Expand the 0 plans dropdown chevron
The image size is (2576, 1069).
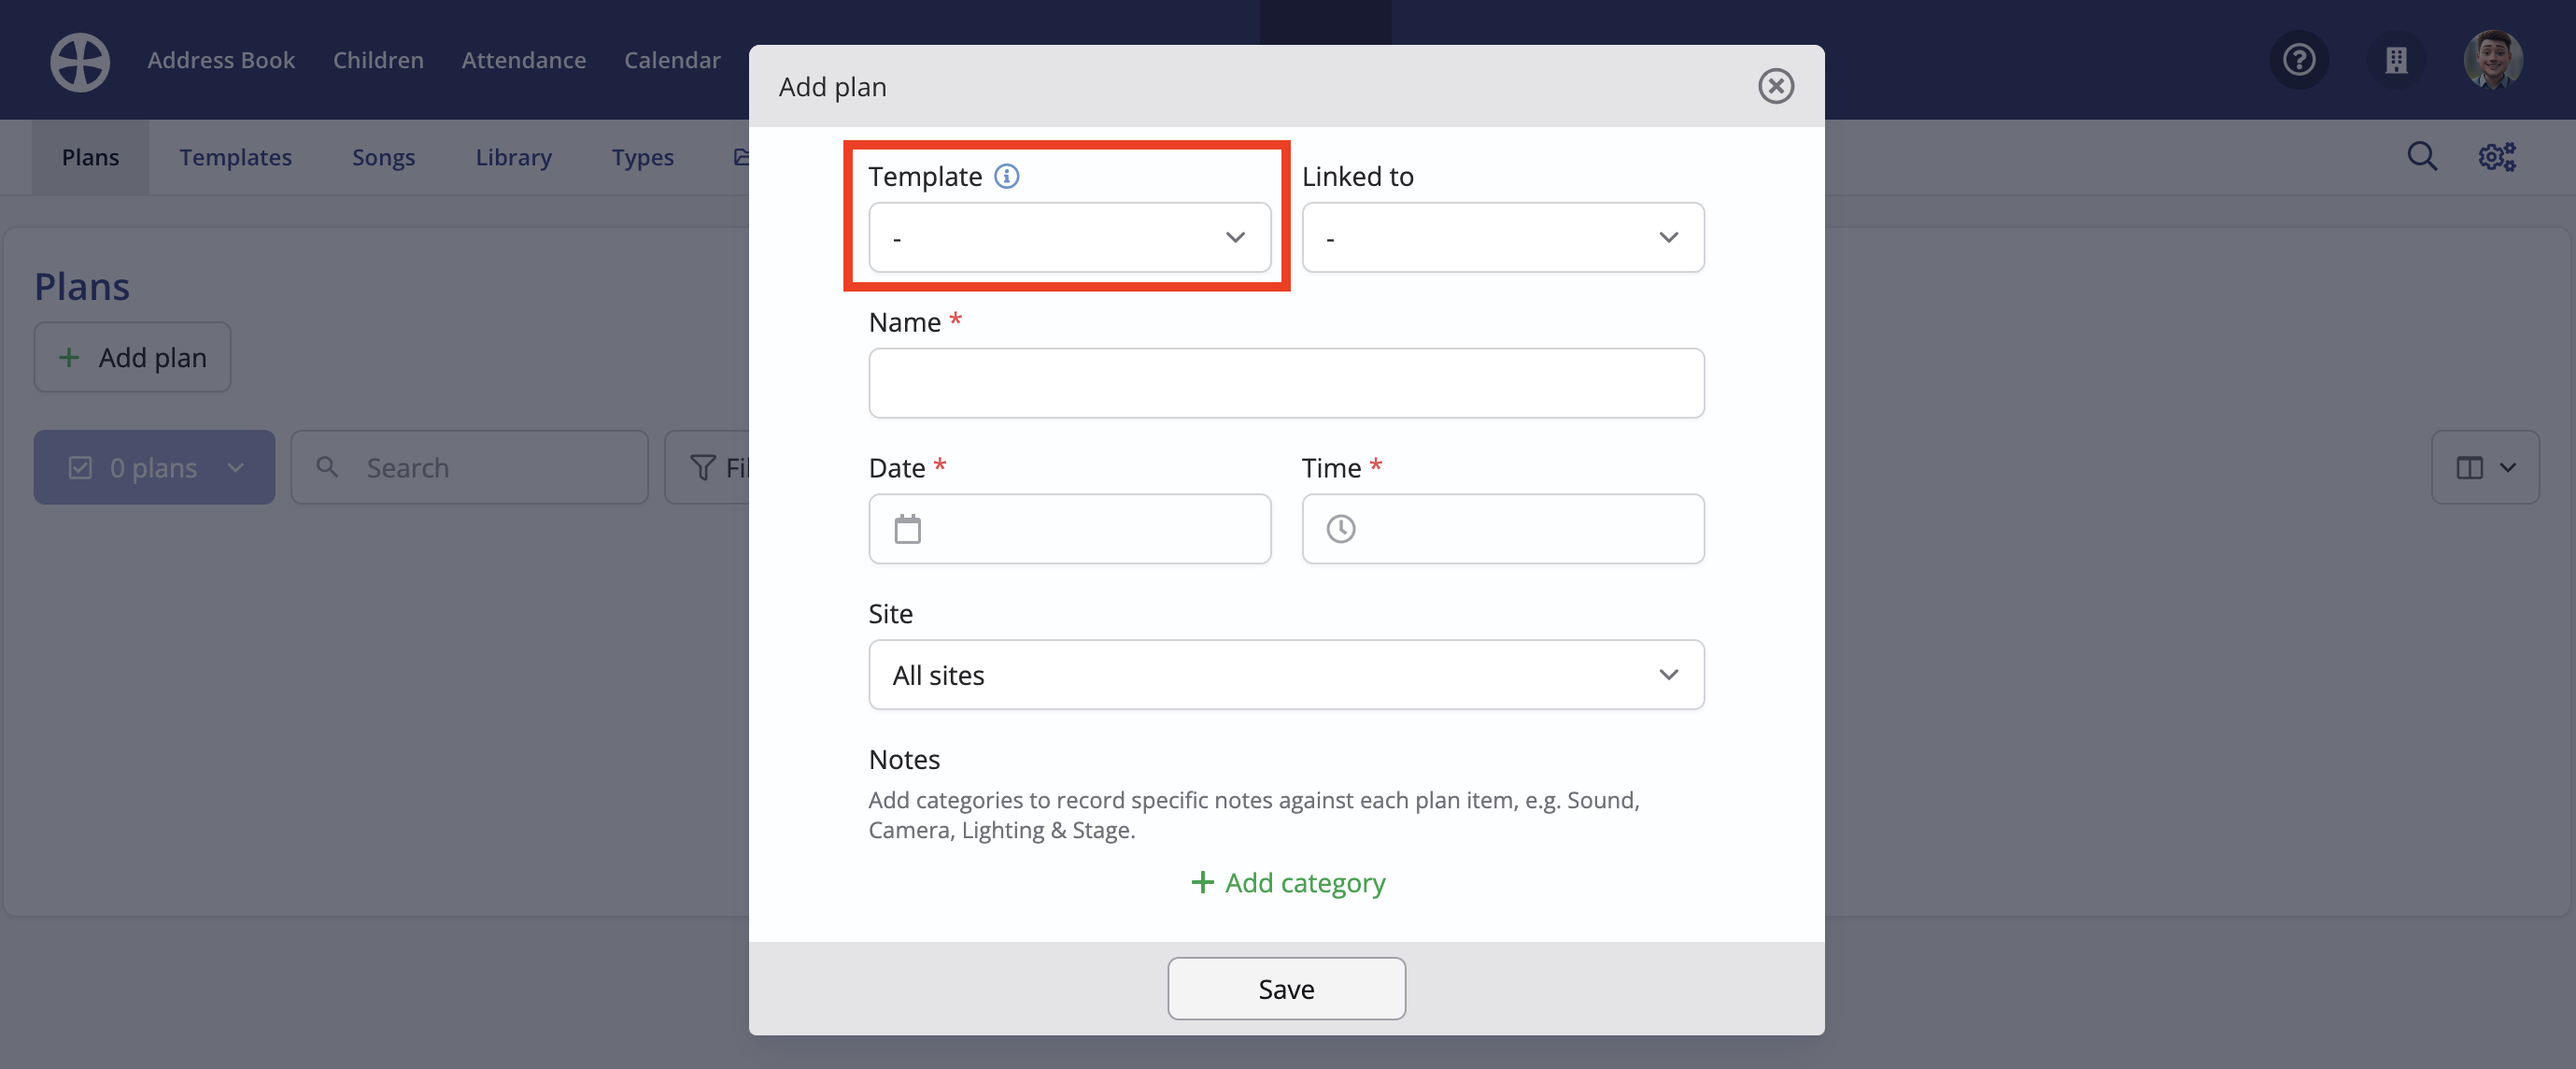(235, 467)
